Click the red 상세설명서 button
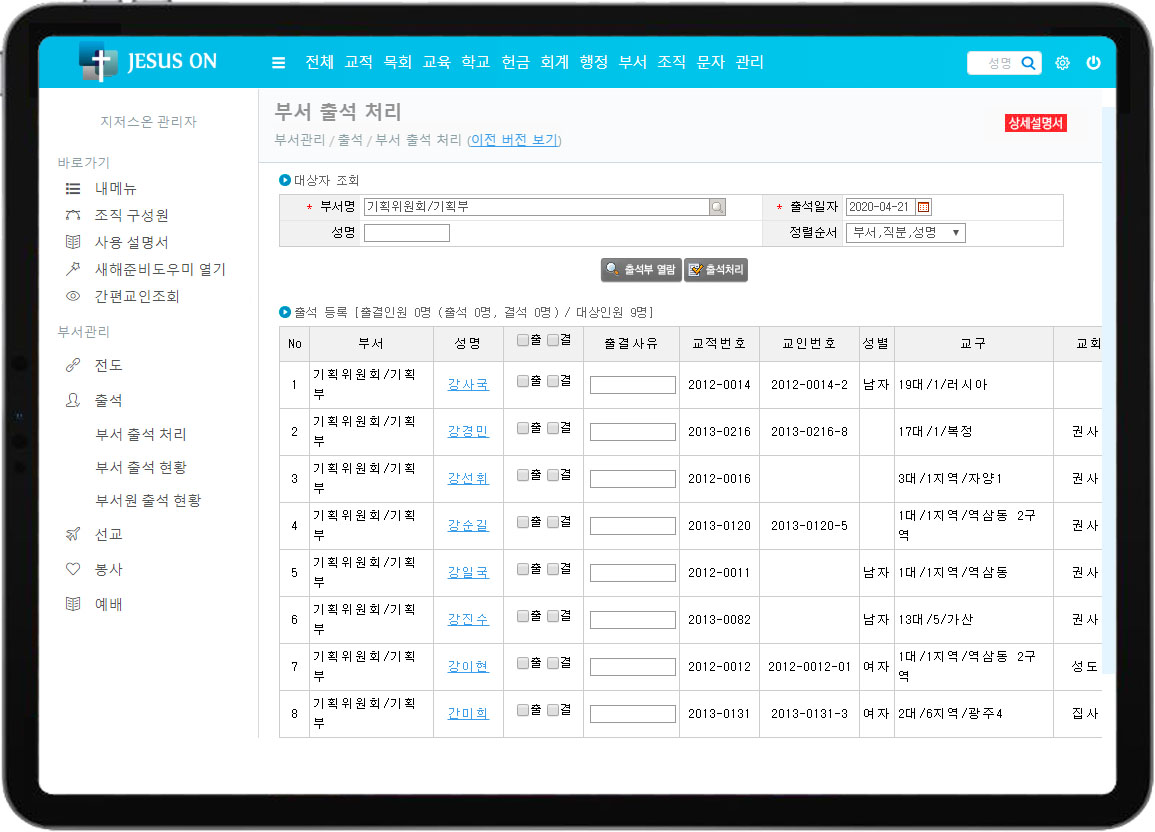Image resolution: width=1155 pixels, height=832 pixels. 1036,123
